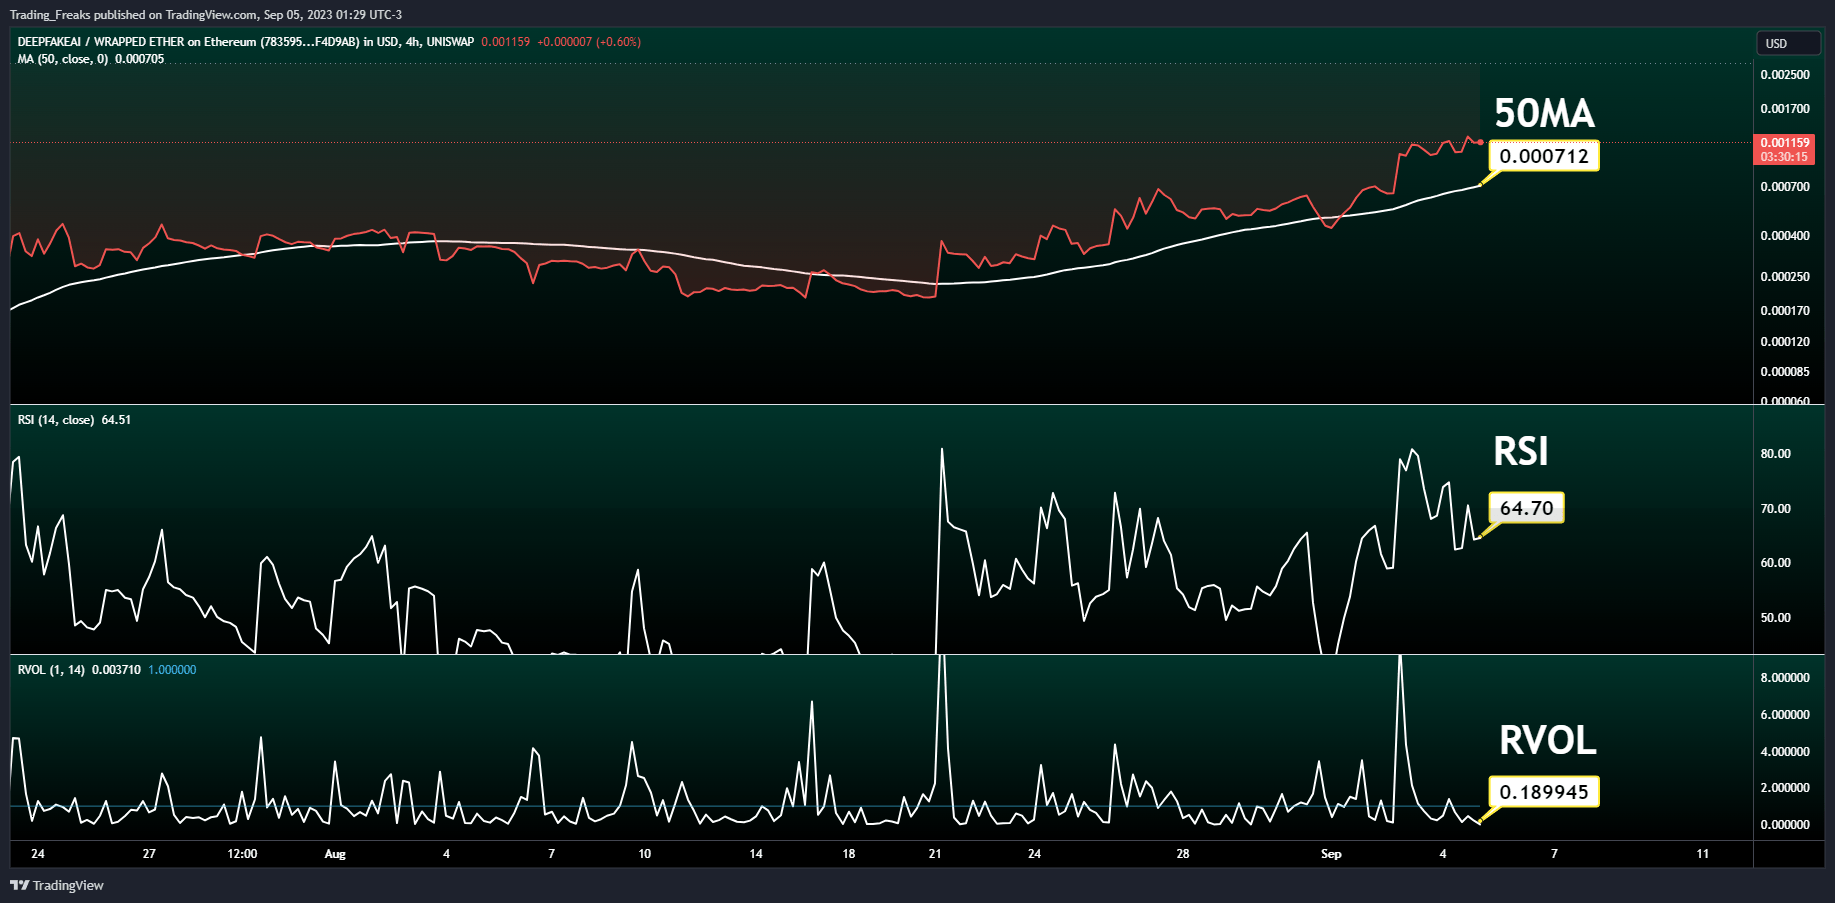Image resolution: width=1835 pixels, height=903 pixels.
Task: Open the USD currency selector
Action: coord(1789,43)
